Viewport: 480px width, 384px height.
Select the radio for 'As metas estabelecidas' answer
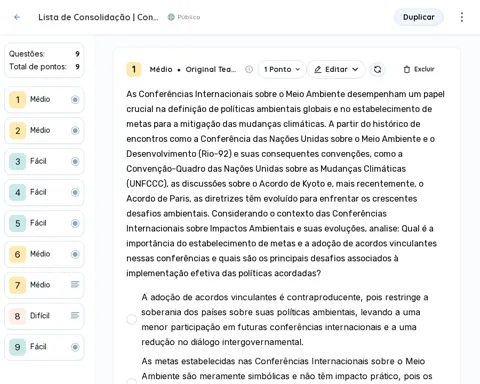coord(132,381)
